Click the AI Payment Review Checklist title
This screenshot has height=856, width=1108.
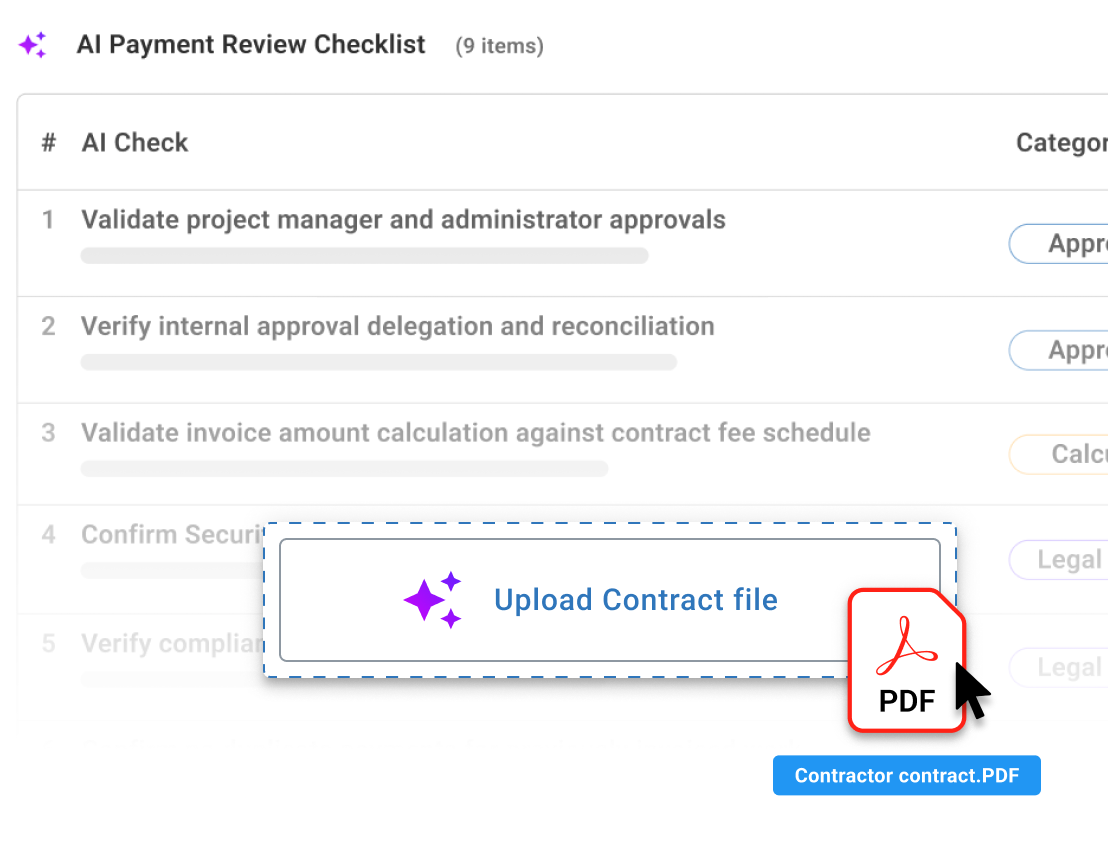pos(251,44)
